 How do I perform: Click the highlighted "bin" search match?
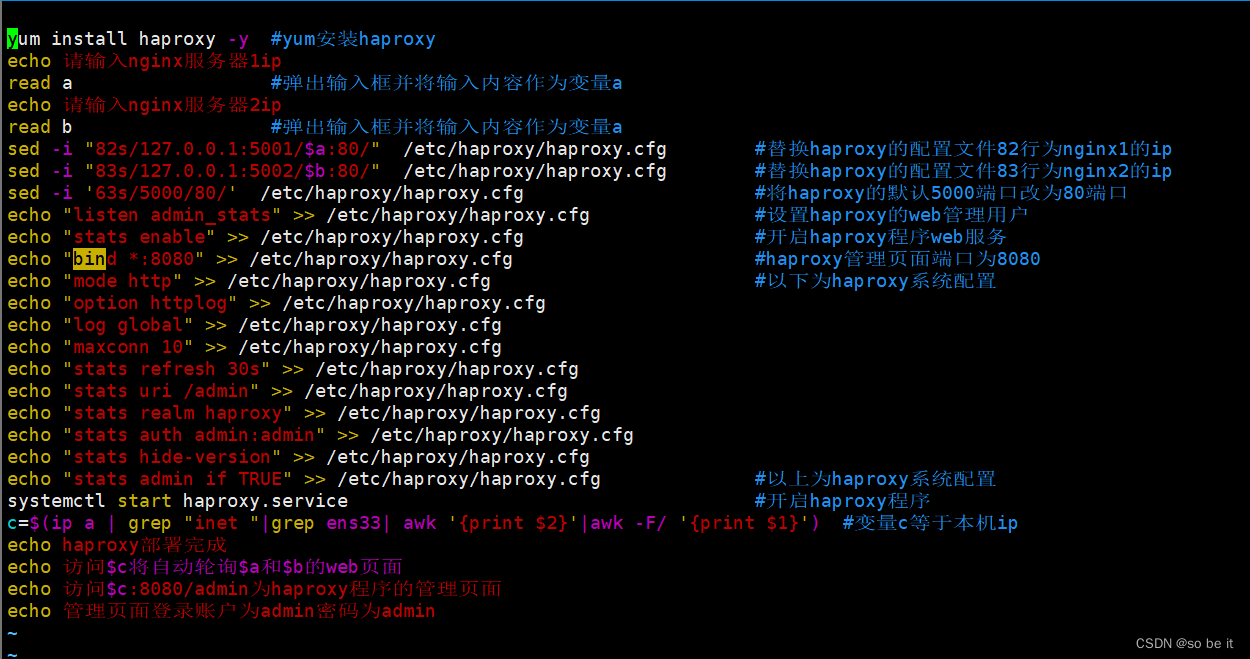[x=89, y=258]
